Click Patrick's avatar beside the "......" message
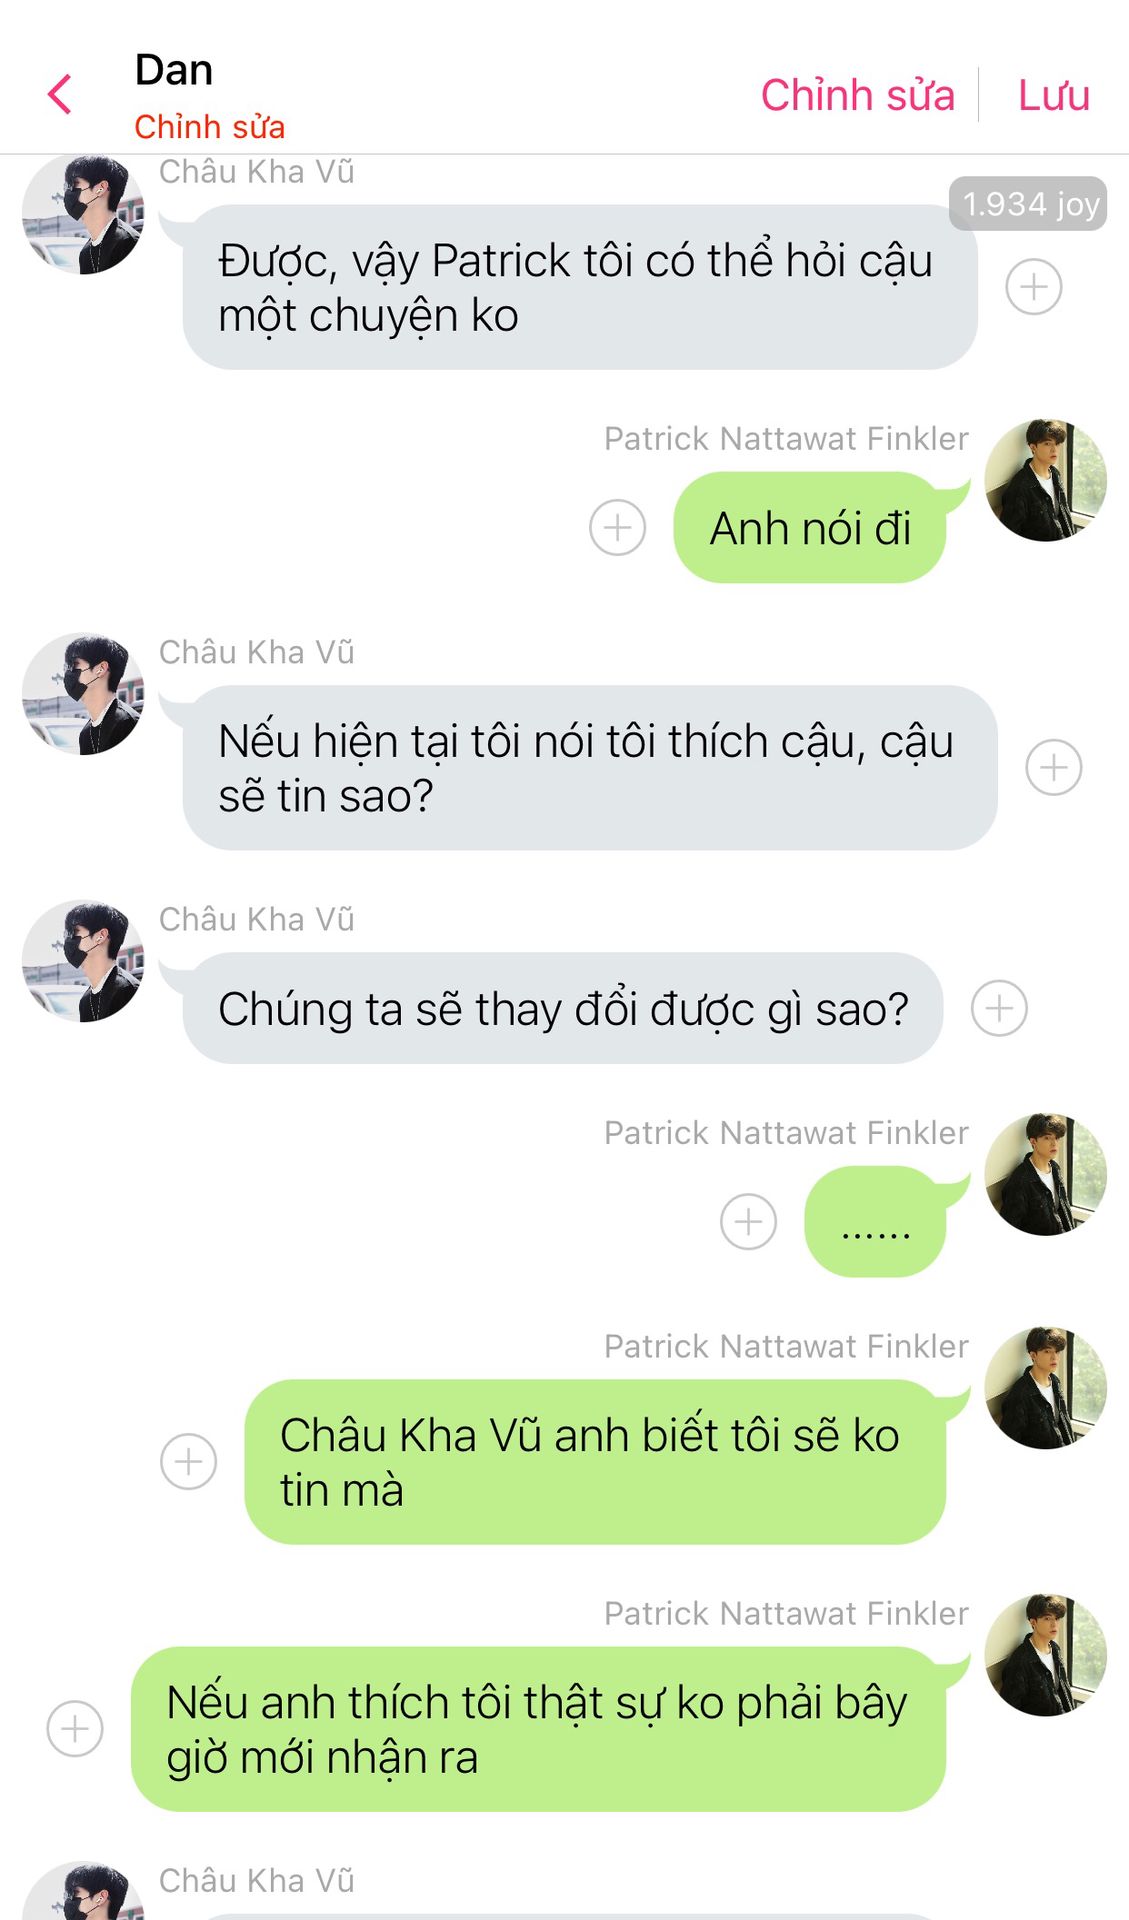Screen dimensions: 1129x1920 (1045, 1174)
